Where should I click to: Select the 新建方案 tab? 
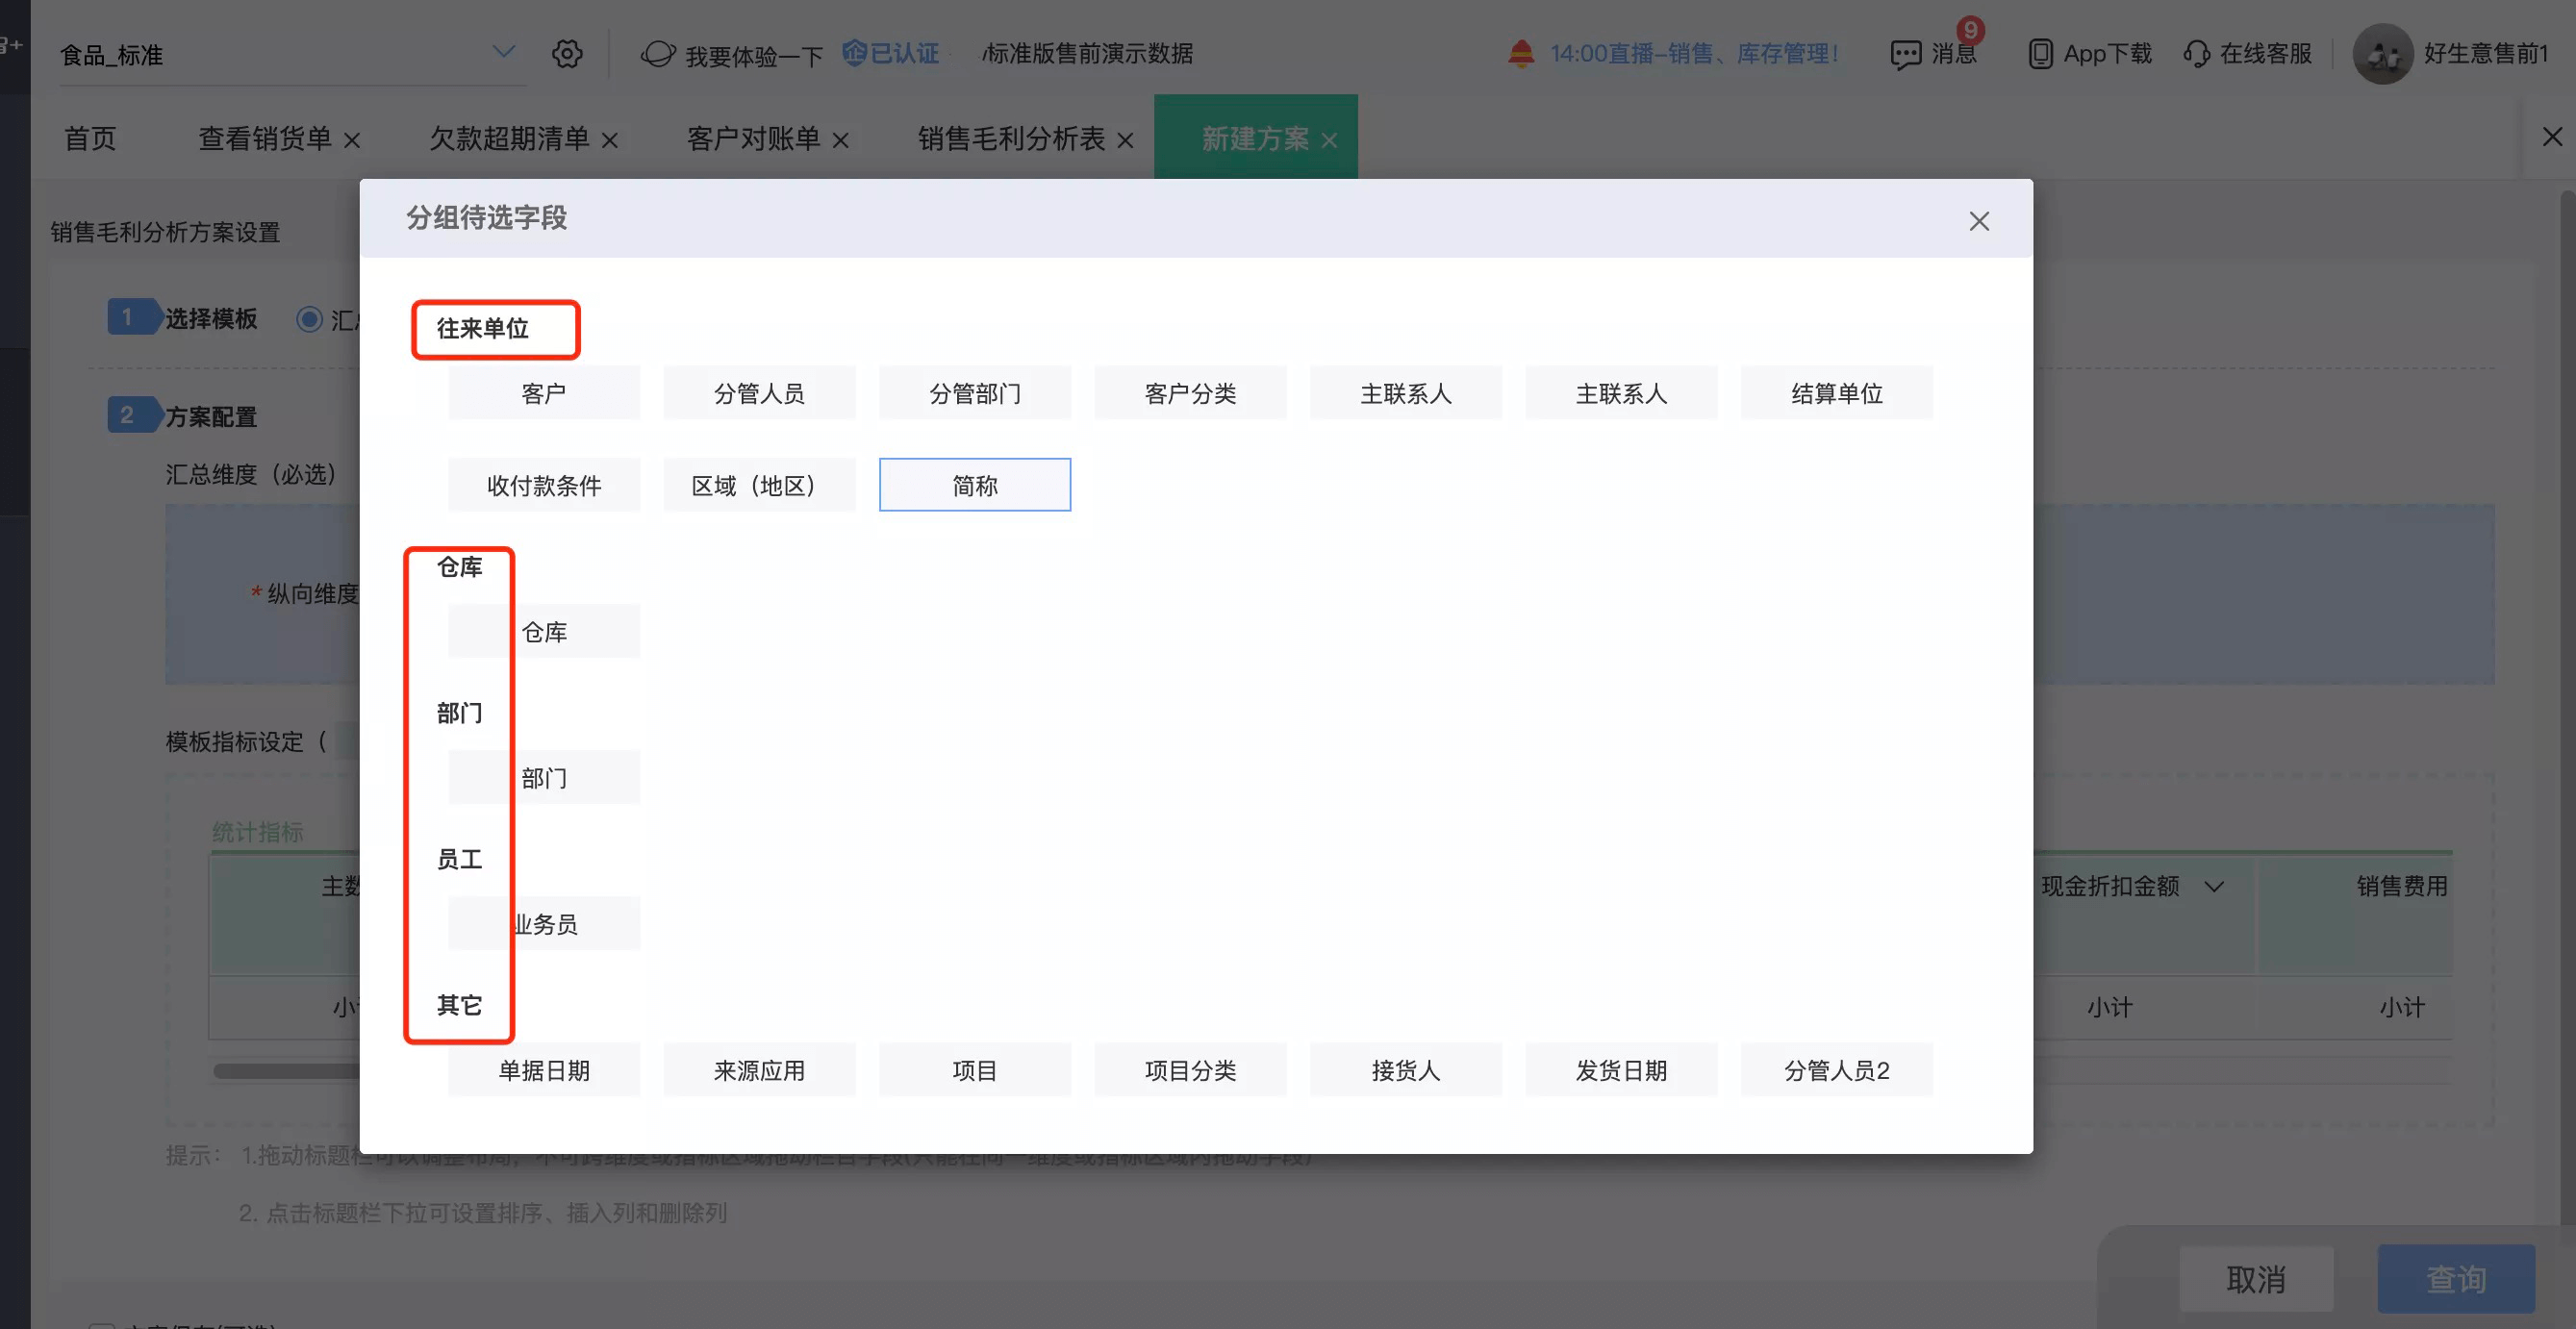coord(1255,138)
